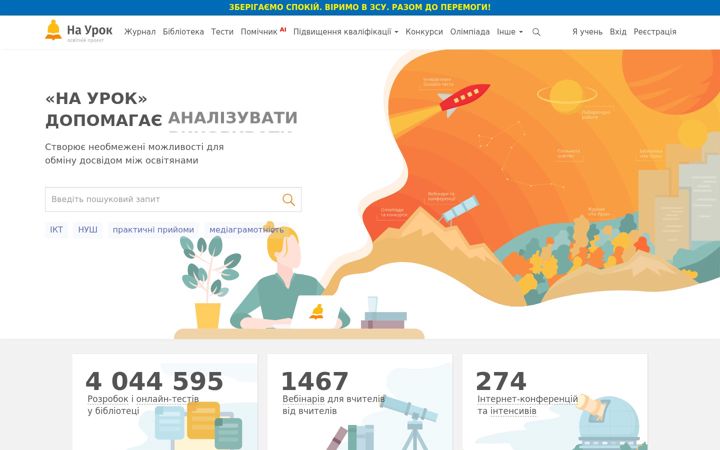
Task: Click the 274 conferences number
Action: 501,381
